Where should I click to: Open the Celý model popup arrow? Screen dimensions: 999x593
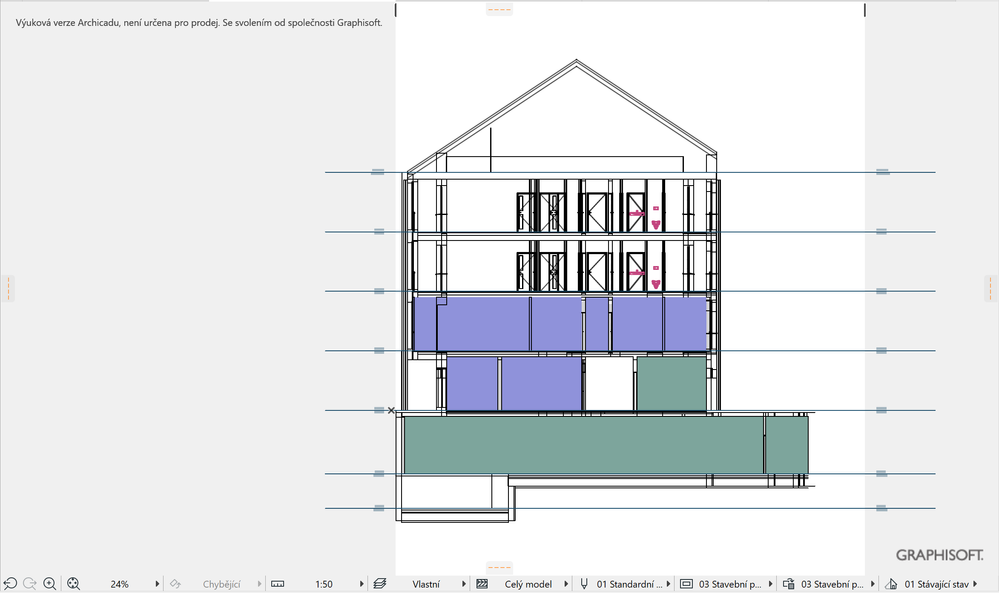[x=566, y=584]
